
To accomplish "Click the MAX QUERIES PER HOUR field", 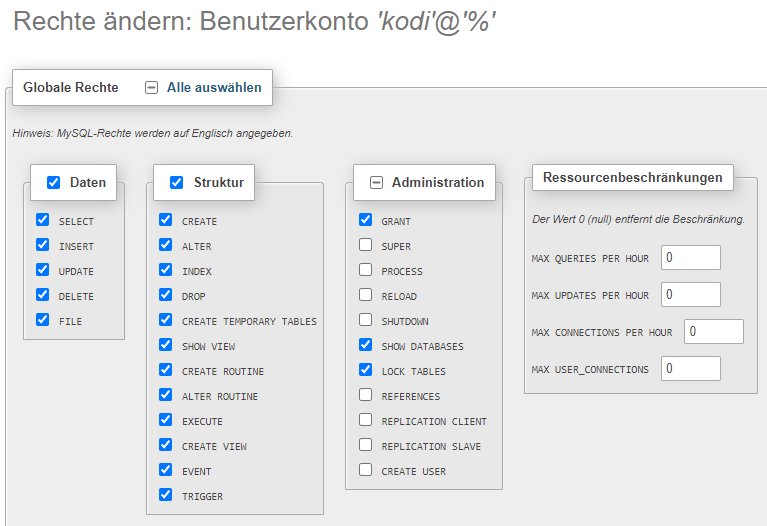I will 690,258.
